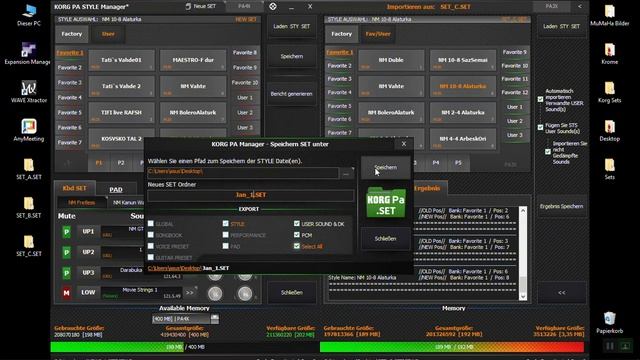Uncheck STYLE export checkbox

[225, 223]
